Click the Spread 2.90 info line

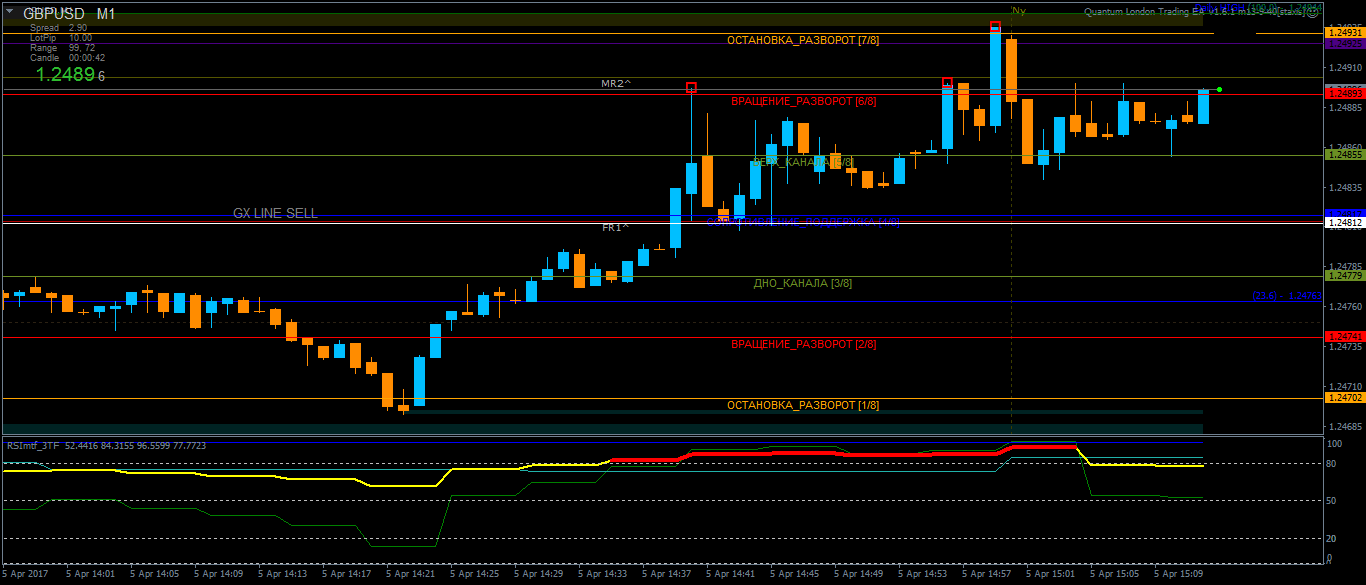pos(58,28)
